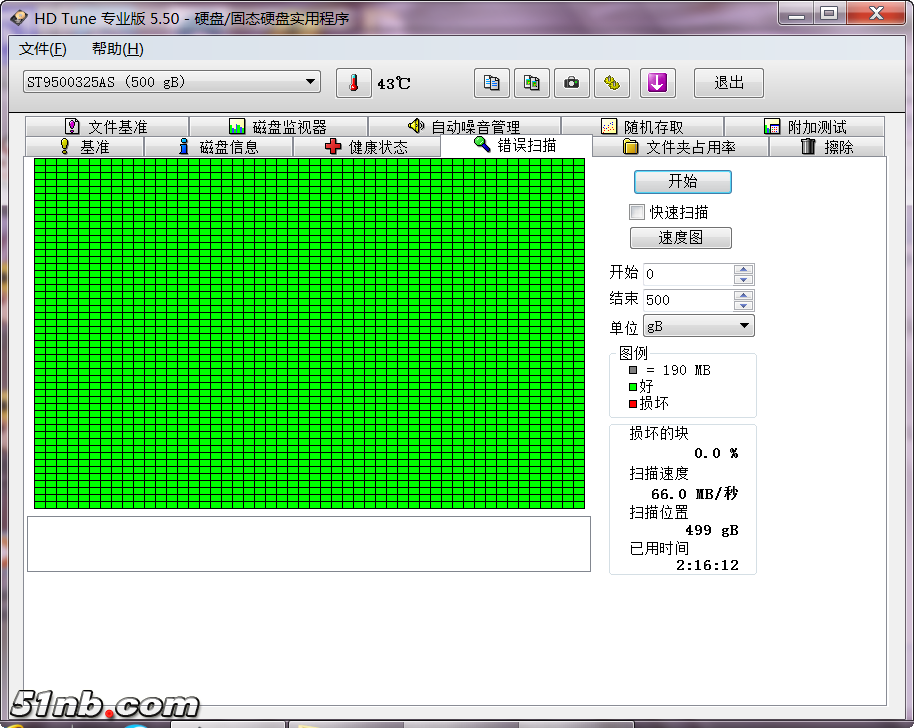Screen dimensions: 914x728
Task: Increase the 开始 start value with up arrow
Action: 743,269
